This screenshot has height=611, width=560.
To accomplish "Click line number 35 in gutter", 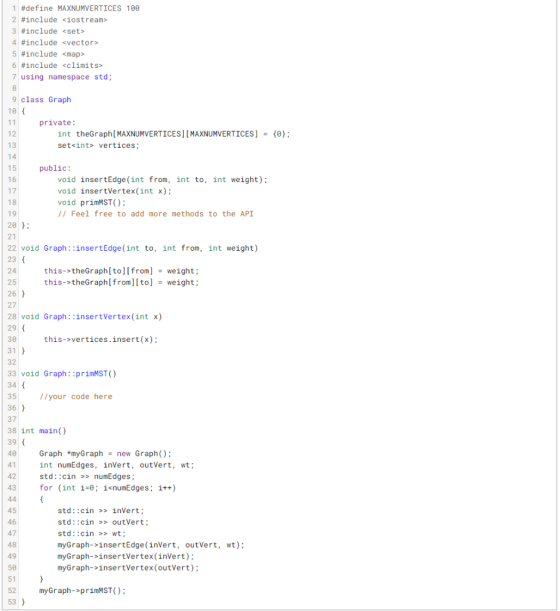I will 12,396.
